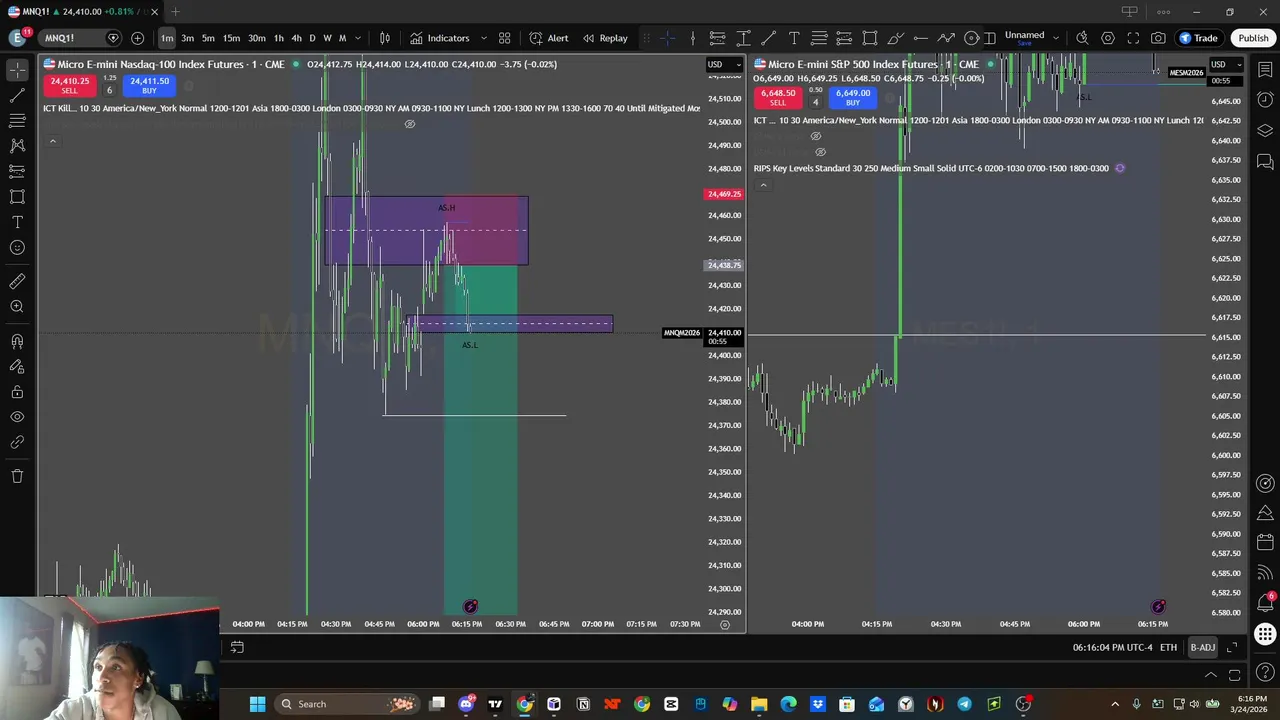Open the alerts clock icon in right sidebar
The width and height of the screenshot is (1280, 720).
[x=1265, y=100]
